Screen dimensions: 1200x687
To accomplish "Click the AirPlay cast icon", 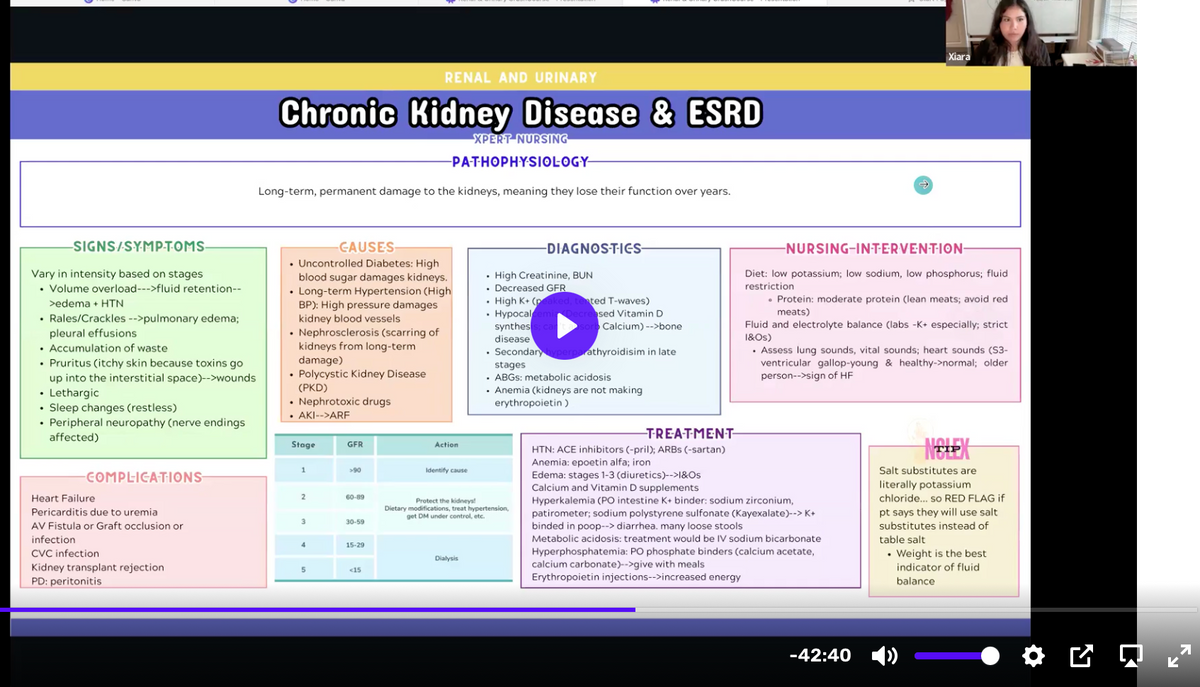I will coord(1131,656).
